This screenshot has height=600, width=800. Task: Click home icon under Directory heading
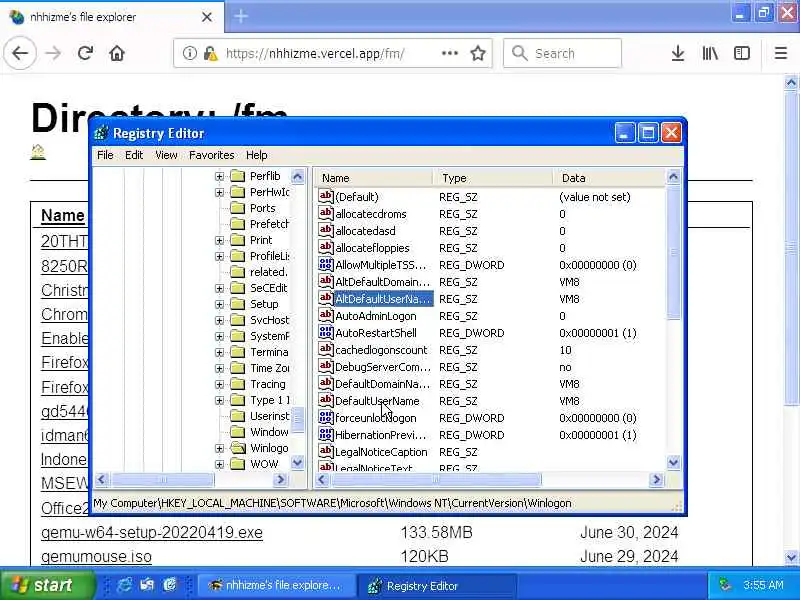coord(38,152)
